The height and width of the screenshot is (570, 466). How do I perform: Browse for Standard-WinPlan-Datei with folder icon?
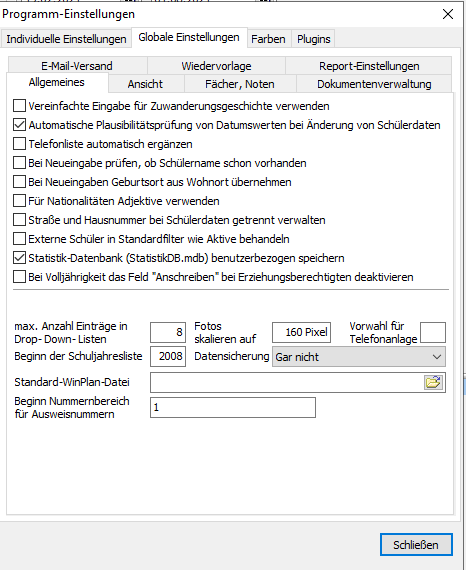tap(433, 382)
